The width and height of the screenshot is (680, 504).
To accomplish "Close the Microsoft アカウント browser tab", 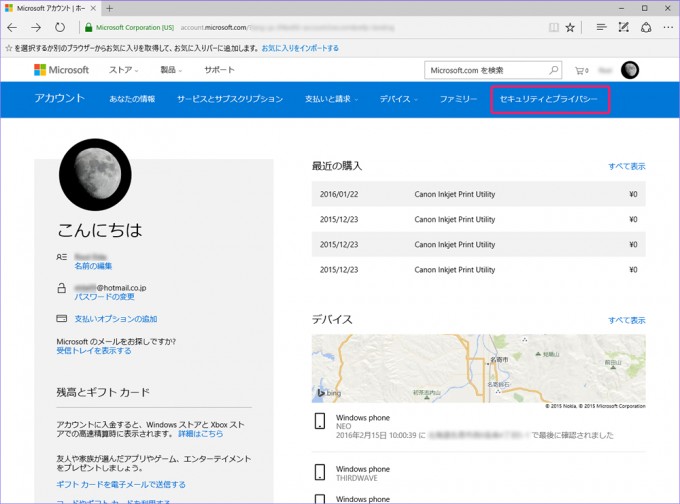I will point(93,8).
